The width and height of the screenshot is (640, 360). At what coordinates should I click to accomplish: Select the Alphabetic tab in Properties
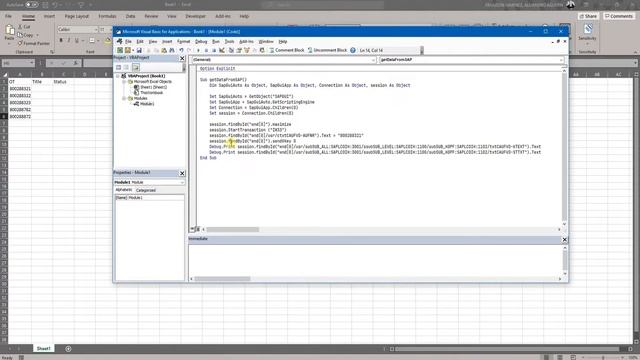click(124, 190)
